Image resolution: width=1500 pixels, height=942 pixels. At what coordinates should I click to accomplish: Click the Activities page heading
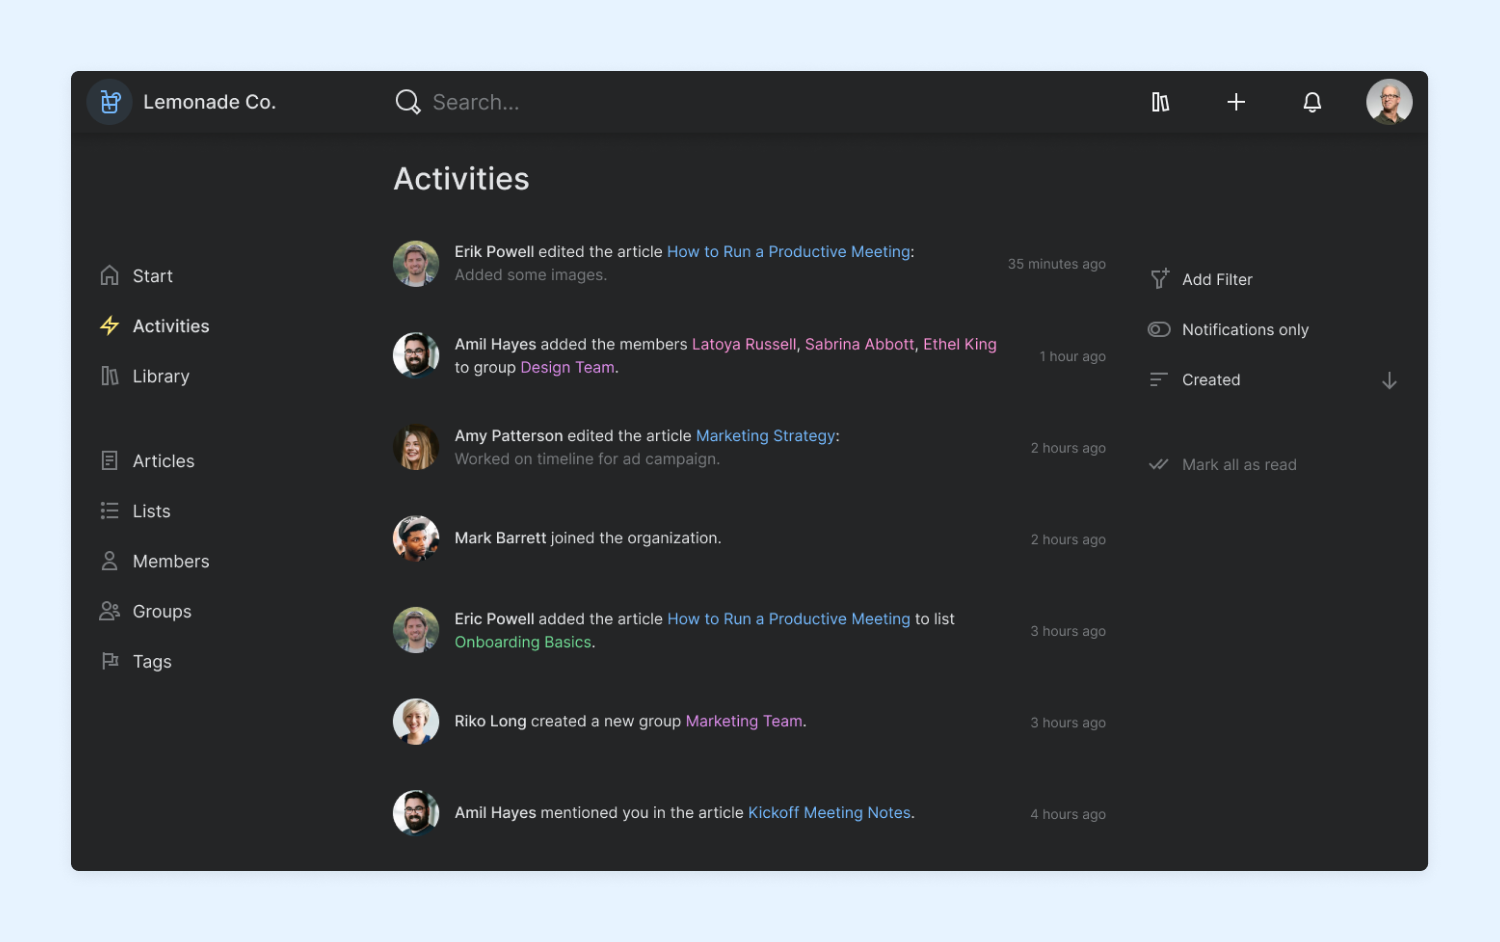[x=461, y=179]
